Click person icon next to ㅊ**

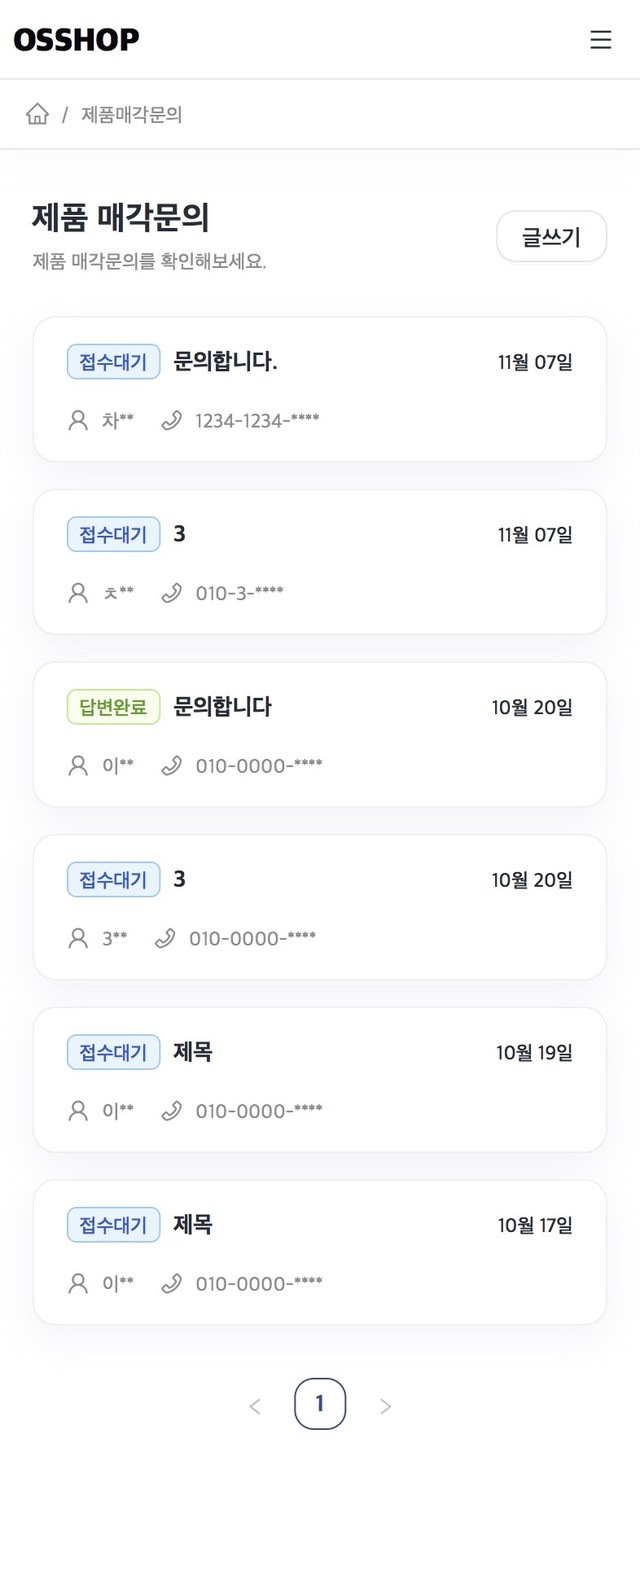click(x=78, y=593)
